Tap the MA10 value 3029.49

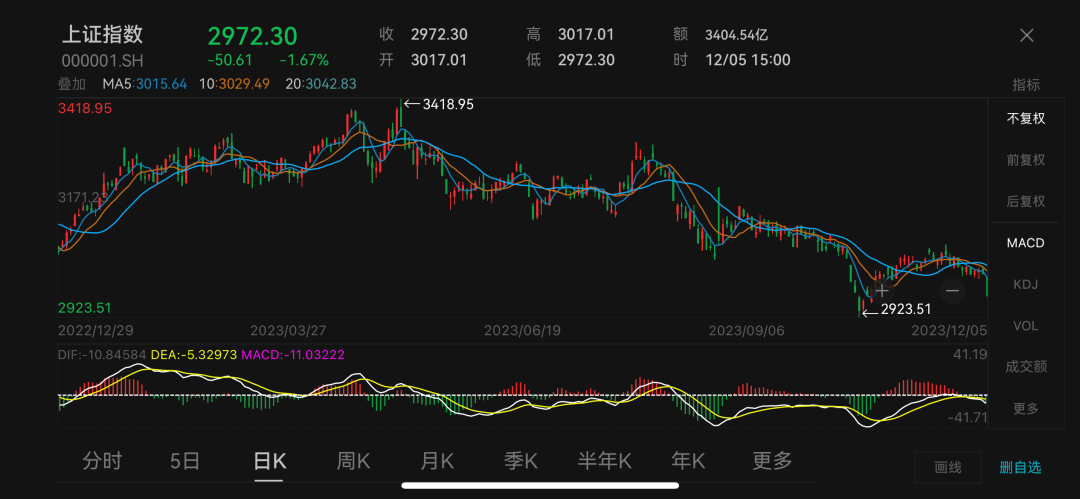(x=245, y=84)
